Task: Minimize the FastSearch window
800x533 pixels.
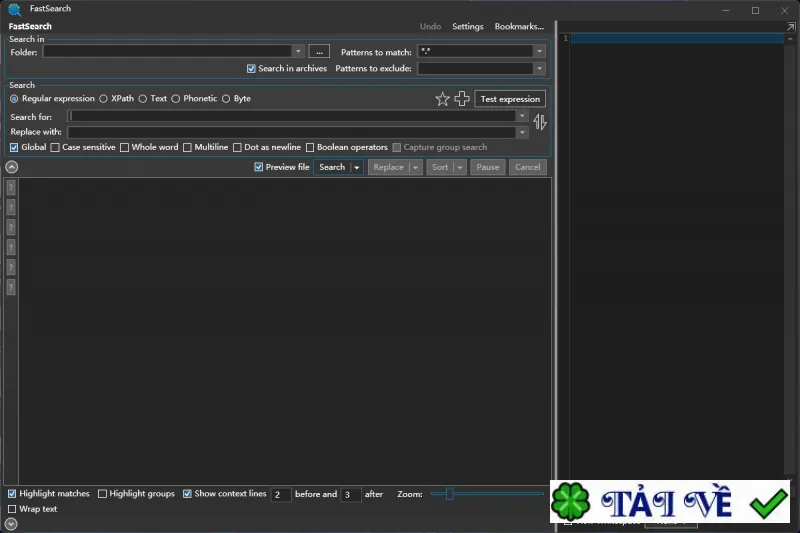Action: [x=726, y=10]
